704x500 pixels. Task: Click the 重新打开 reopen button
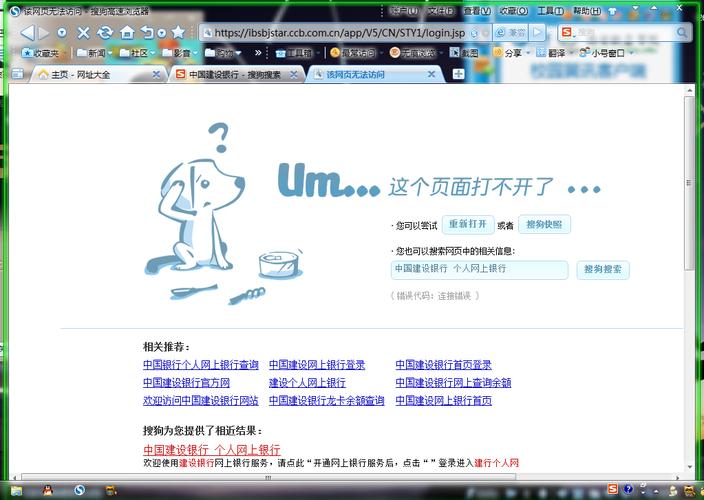pyautogui.click(x=468, y=224)
